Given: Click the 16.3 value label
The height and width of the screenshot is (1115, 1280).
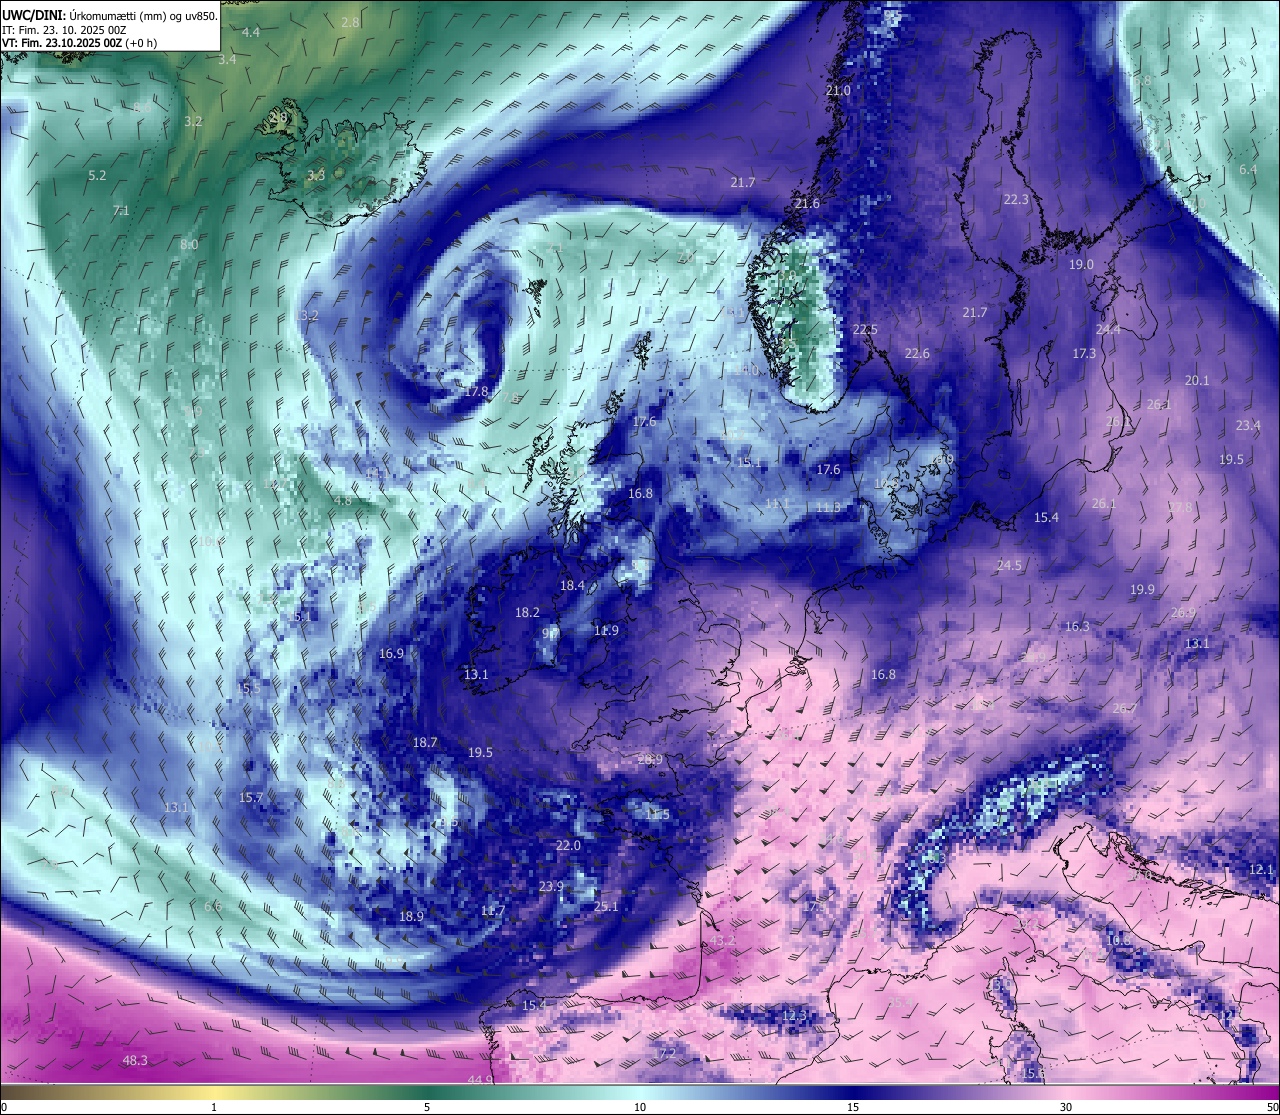Looking at the screenshot, I should (1077, 627).
